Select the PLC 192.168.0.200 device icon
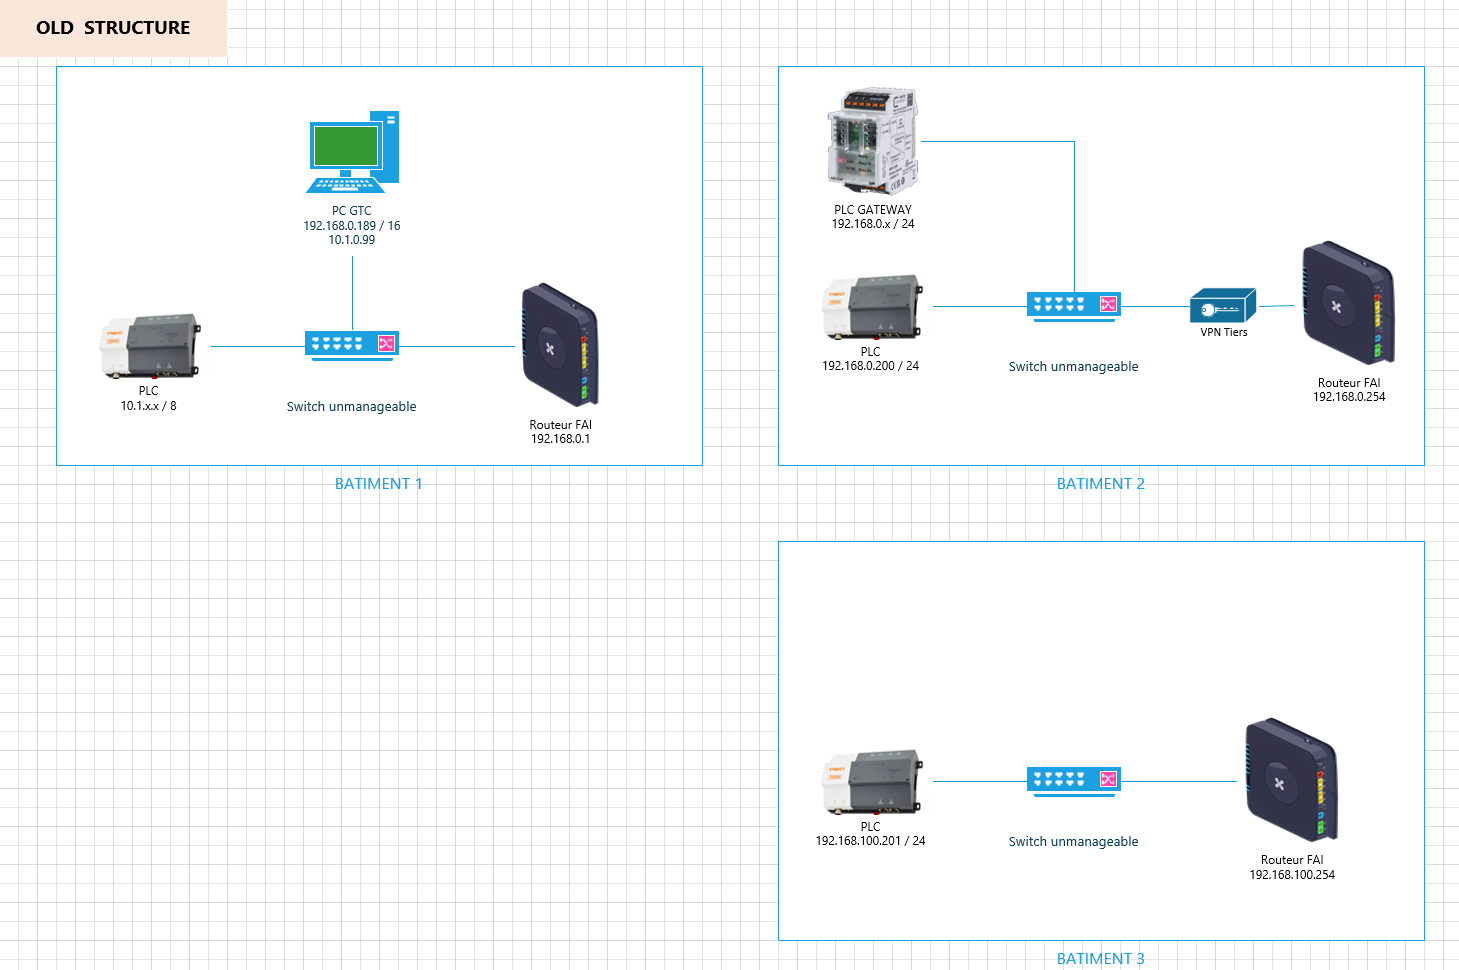1459x970 pixels. click(x=871, y=307)
